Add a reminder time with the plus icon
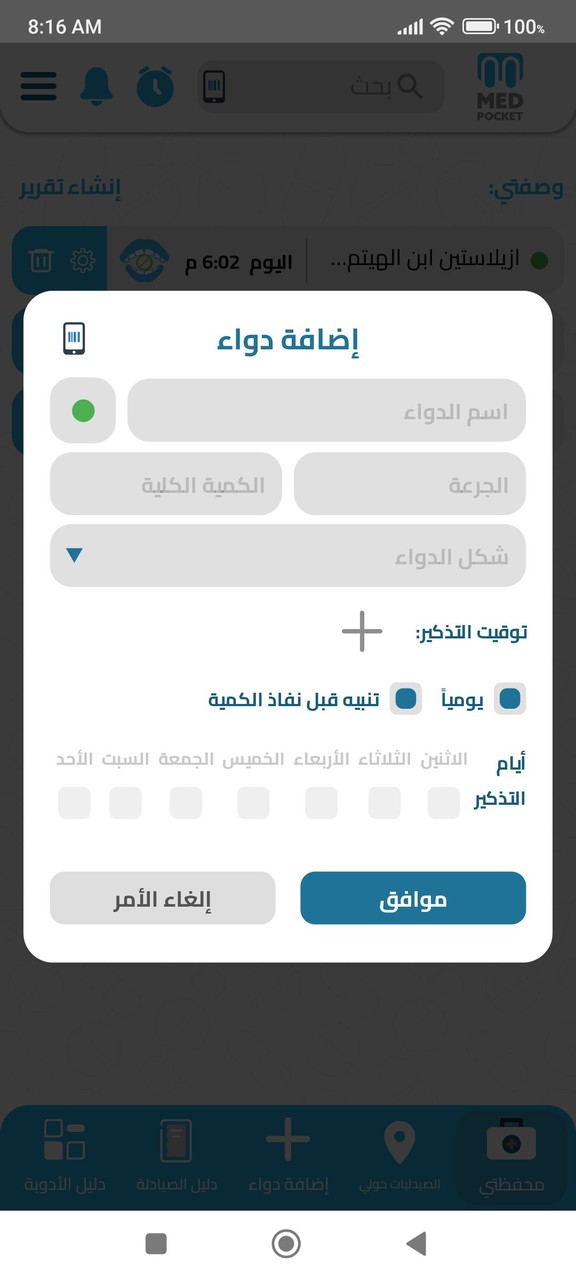 point(360,631)
